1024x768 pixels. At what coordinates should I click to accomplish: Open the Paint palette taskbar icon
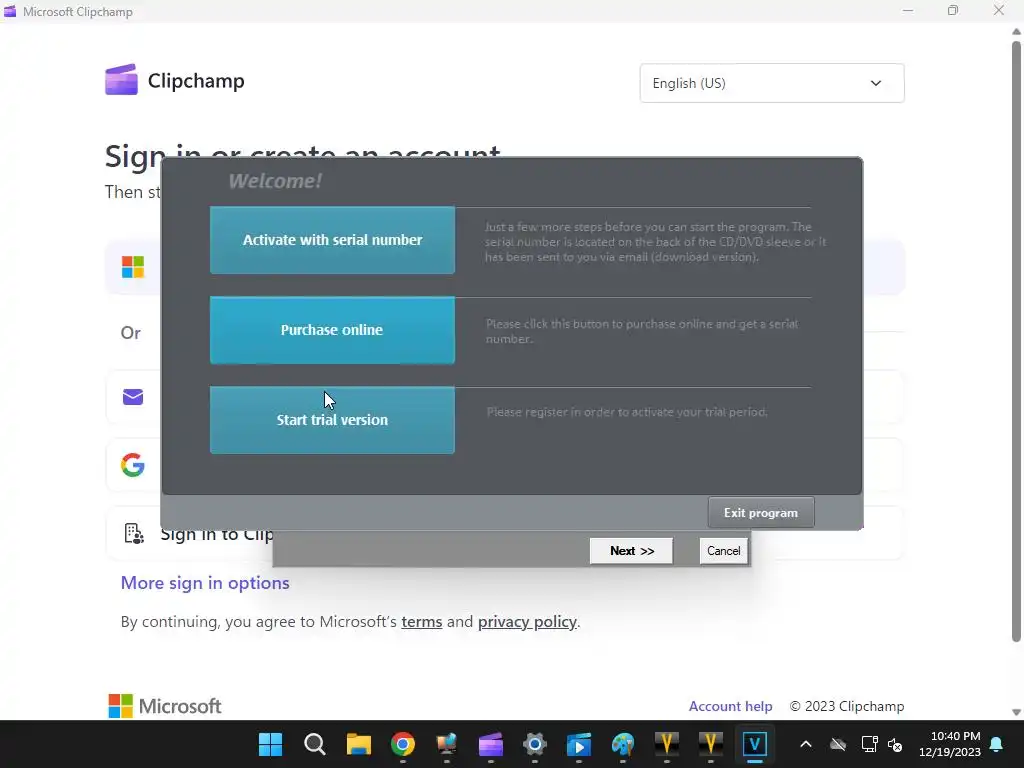click(622, 744)
